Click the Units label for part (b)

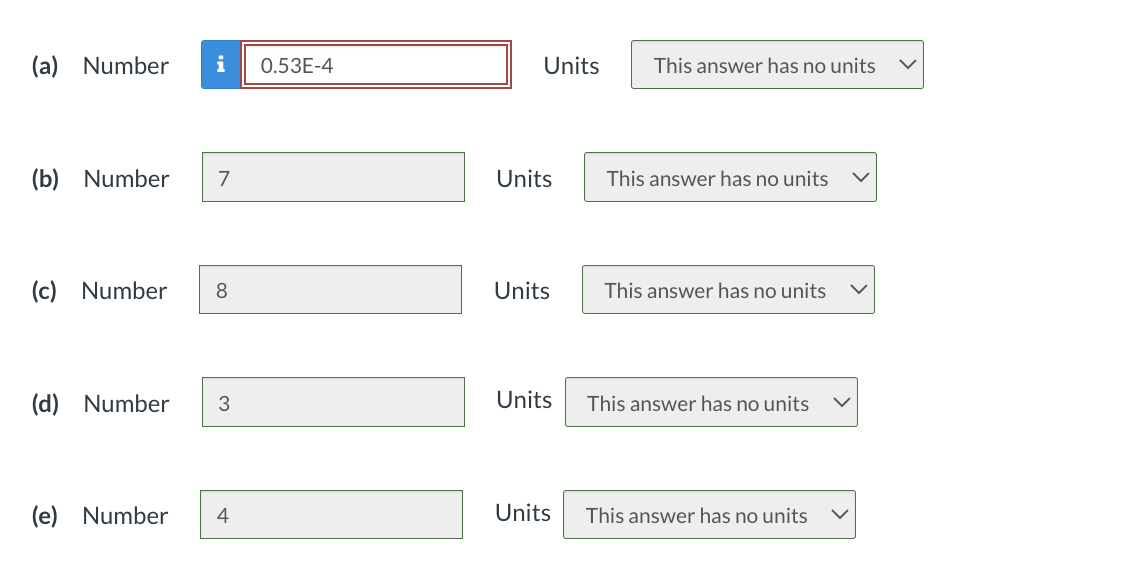[524, 178]
